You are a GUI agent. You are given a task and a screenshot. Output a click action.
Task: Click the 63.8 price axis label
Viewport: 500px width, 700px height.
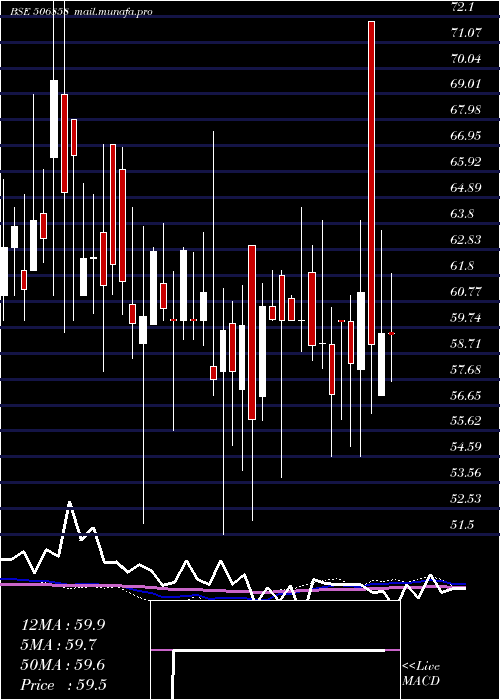point(462,213)
